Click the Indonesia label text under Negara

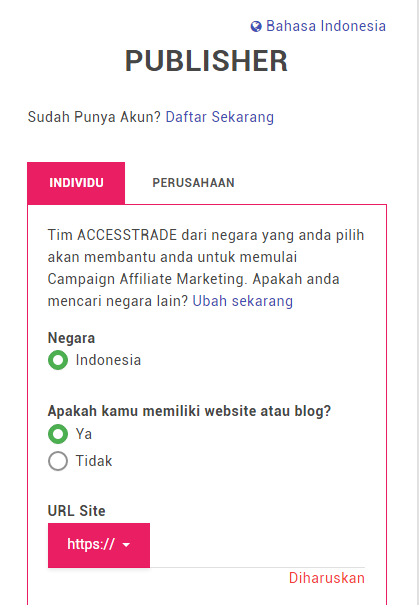tap(108, 360)
